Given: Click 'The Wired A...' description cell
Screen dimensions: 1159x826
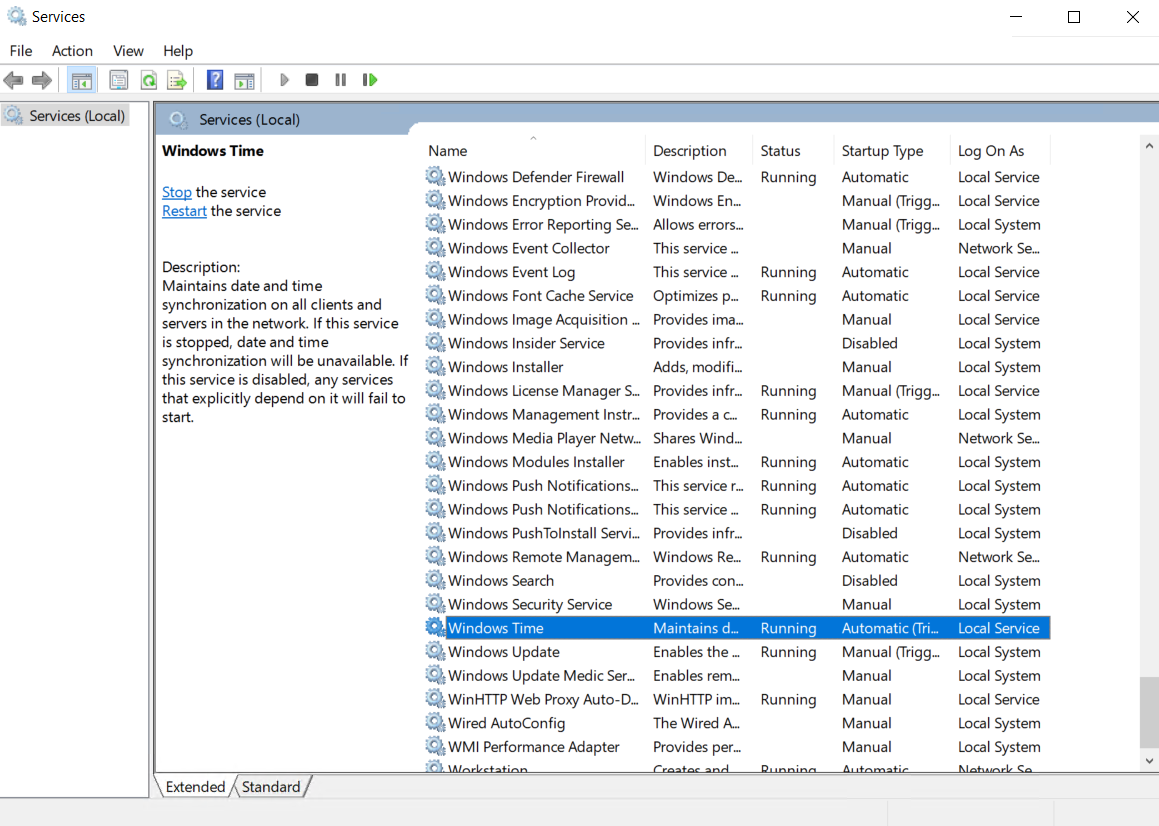Looking at the screenshot, I should pyautogui.click(x=696, y=722).
